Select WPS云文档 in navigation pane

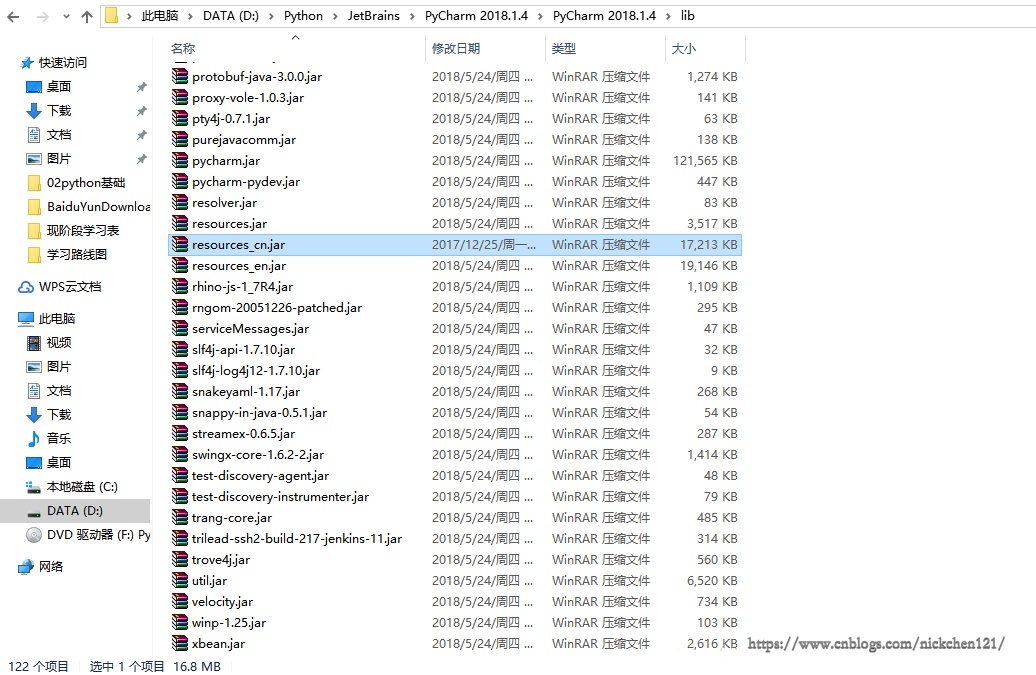point(69,287)
